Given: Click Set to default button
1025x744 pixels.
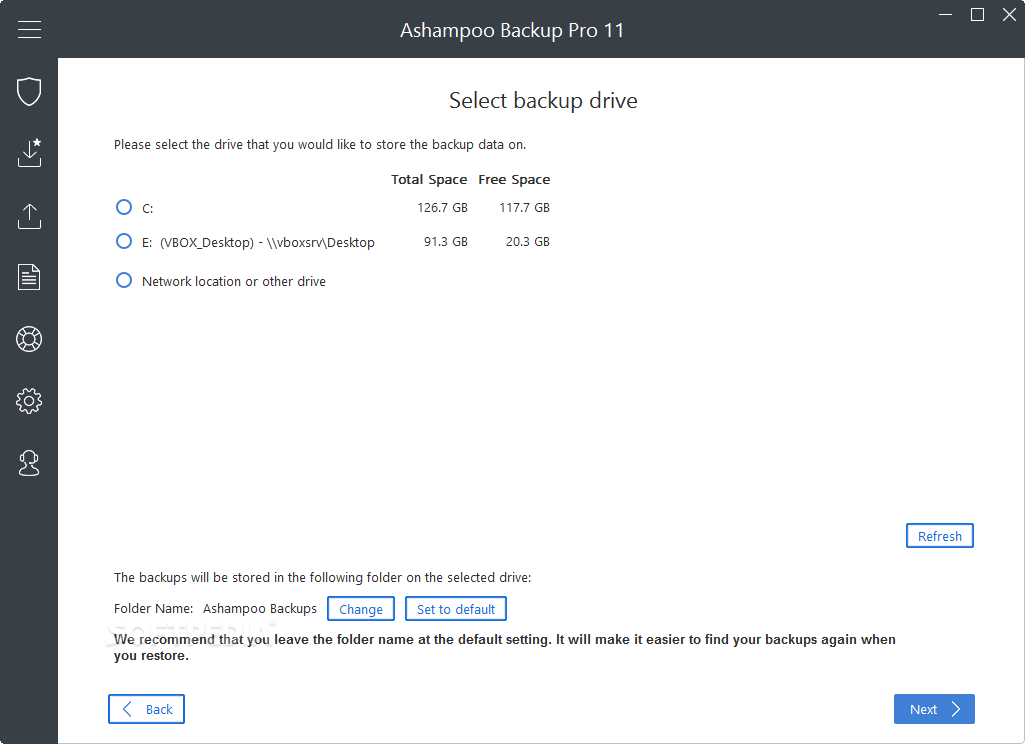Looking at the screenshot, I should tap(456, 609).
